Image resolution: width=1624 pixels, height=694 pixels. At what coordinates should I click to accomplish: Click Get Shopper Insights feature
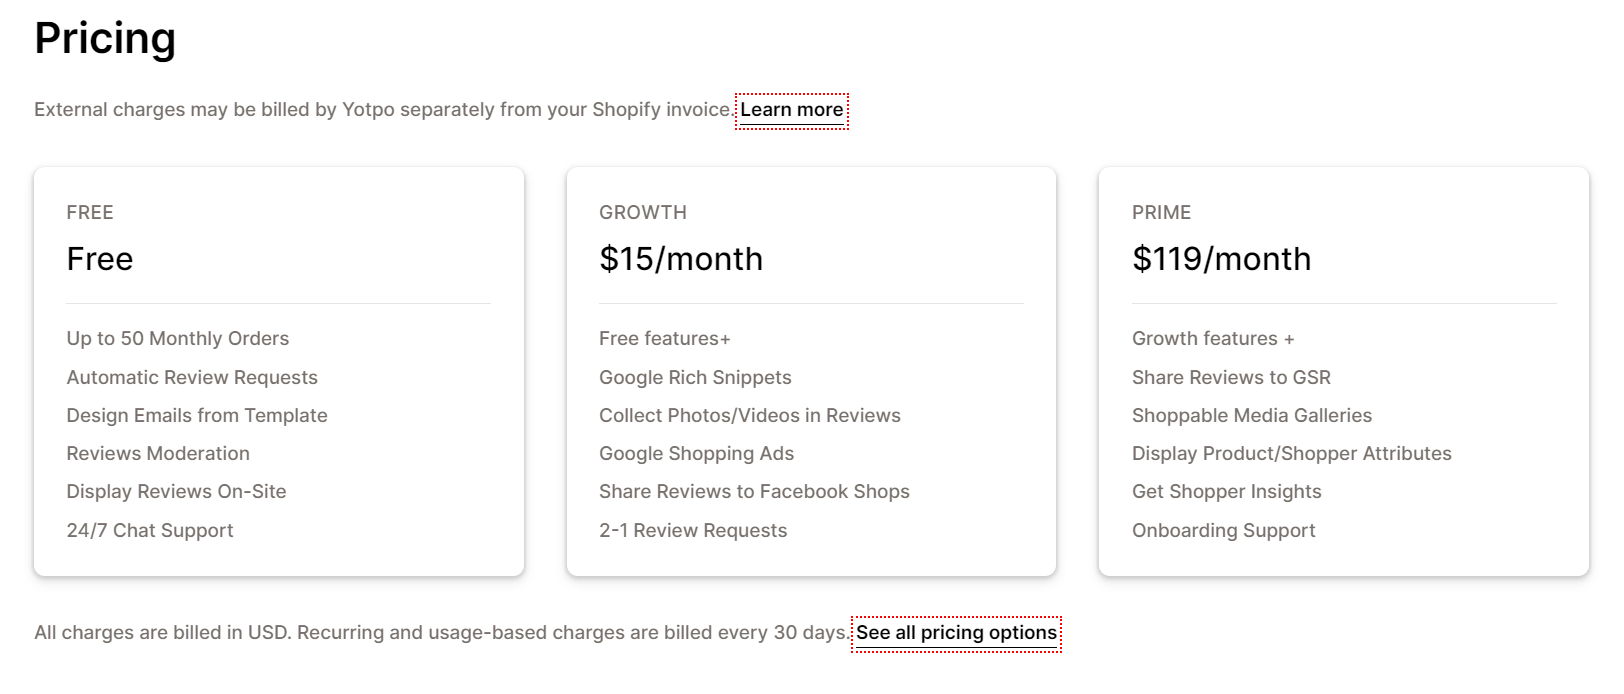[1226, 492]
